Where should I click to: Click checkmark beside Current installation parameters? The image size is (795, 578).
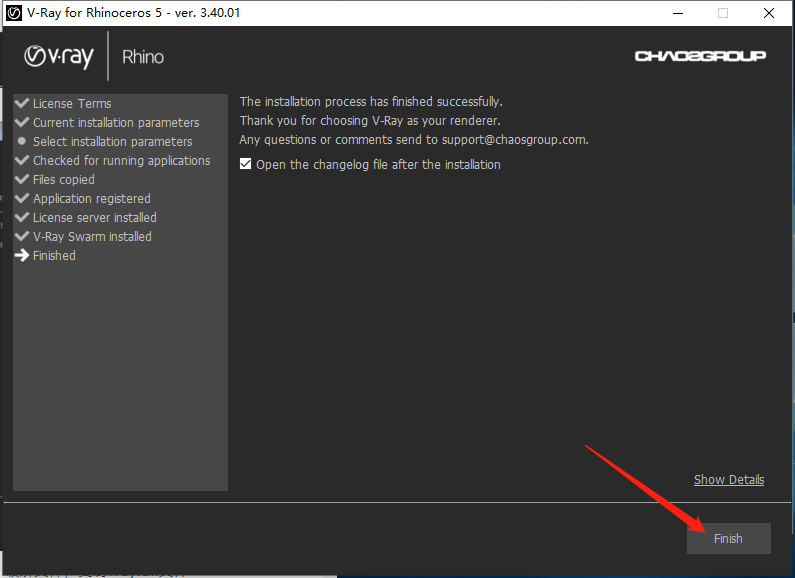pos(22,122)
